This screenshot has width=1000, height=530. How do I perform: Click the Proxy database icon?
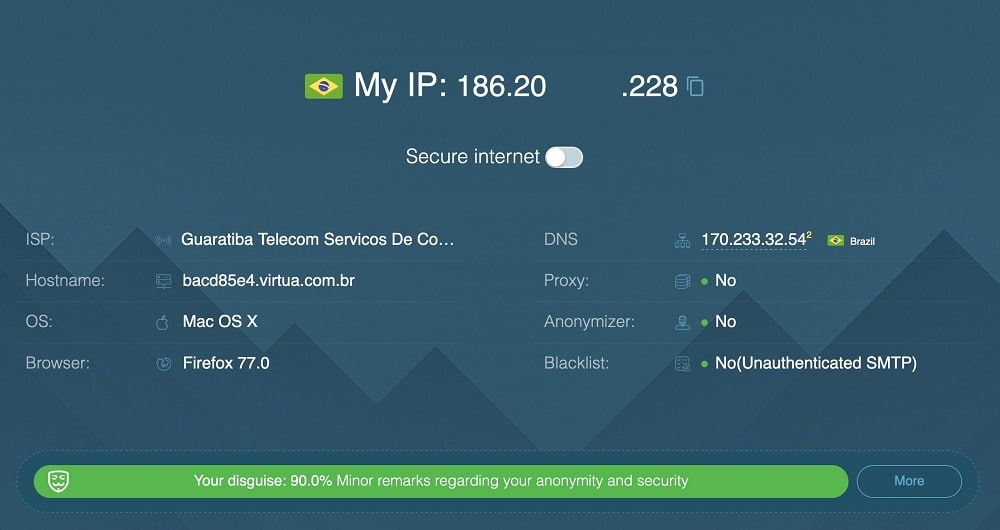tap(682, 281)
